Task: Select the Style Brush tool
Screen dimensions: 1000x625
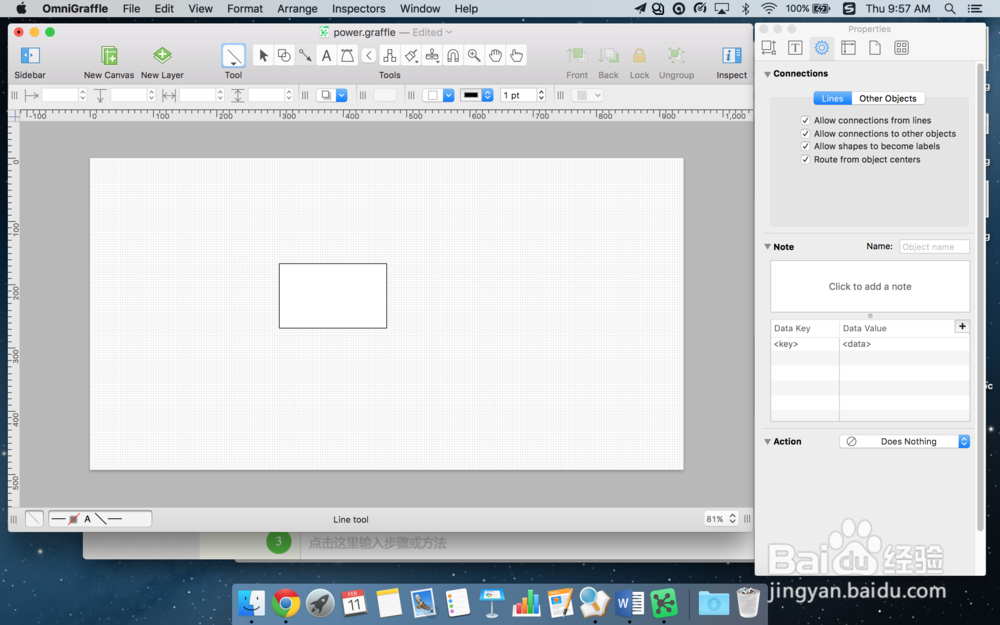Action: coord(411,56)
